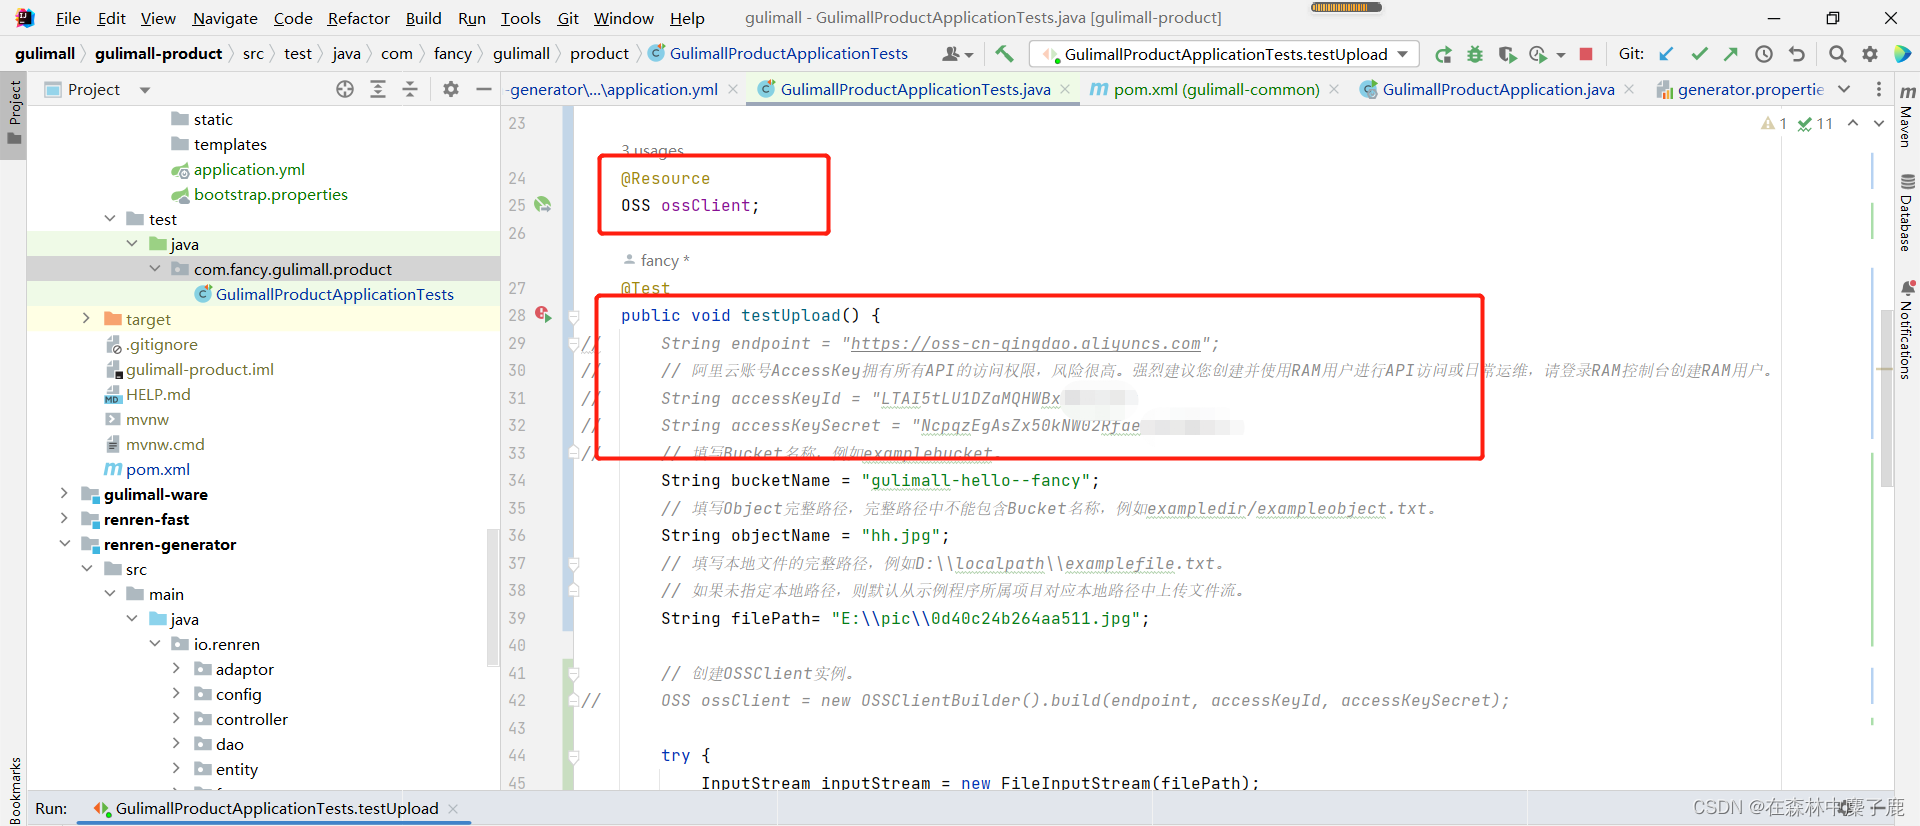Viewport: 1920px width, 826px height.
Task: Click the Spring bean gutter icon at line 25
Action: (543, 204)
